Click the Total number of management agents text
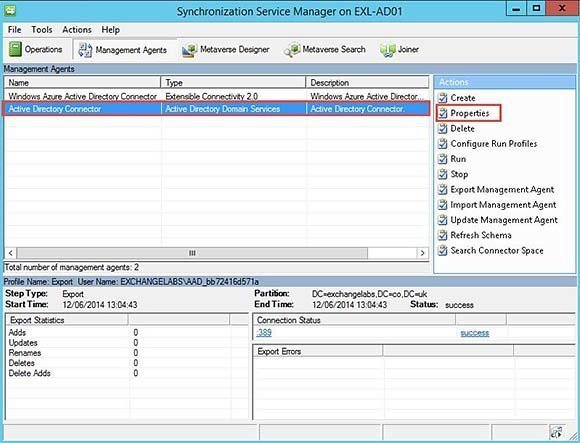Viewport: 580px width, 443px height. 71,267
